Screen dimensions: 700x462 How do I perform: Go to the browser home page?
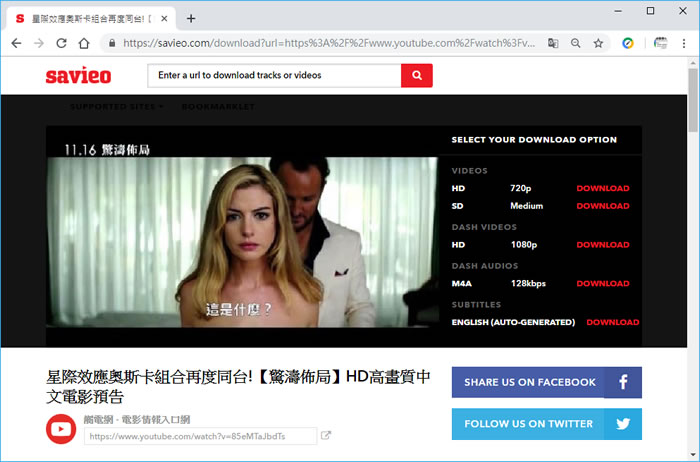[x=84, y=43]
